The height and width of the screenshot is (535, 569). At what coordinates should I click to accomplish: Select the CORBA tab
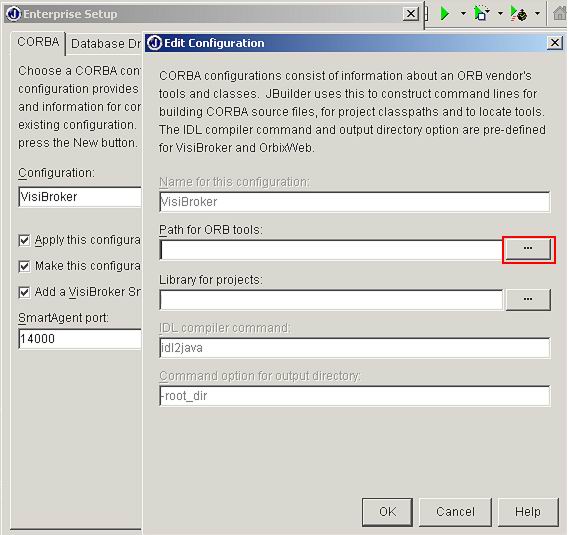(38, 42)
